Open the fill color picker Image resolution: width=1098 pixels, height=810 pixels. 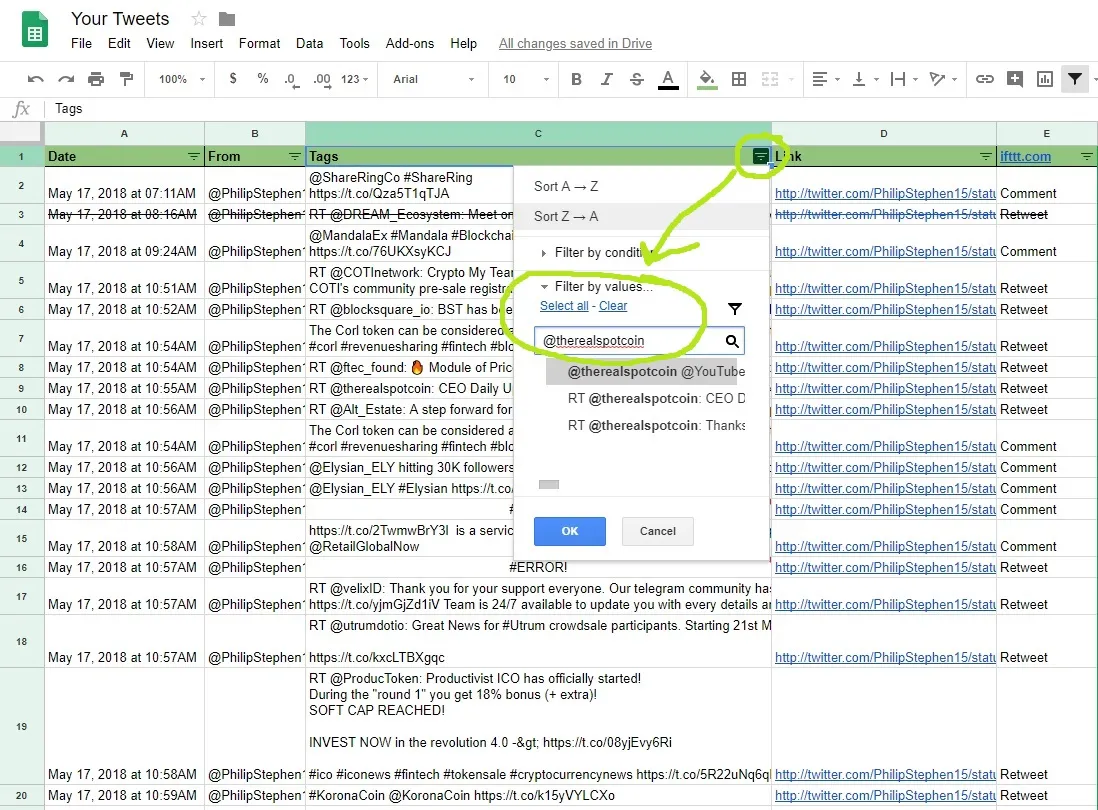707,79
